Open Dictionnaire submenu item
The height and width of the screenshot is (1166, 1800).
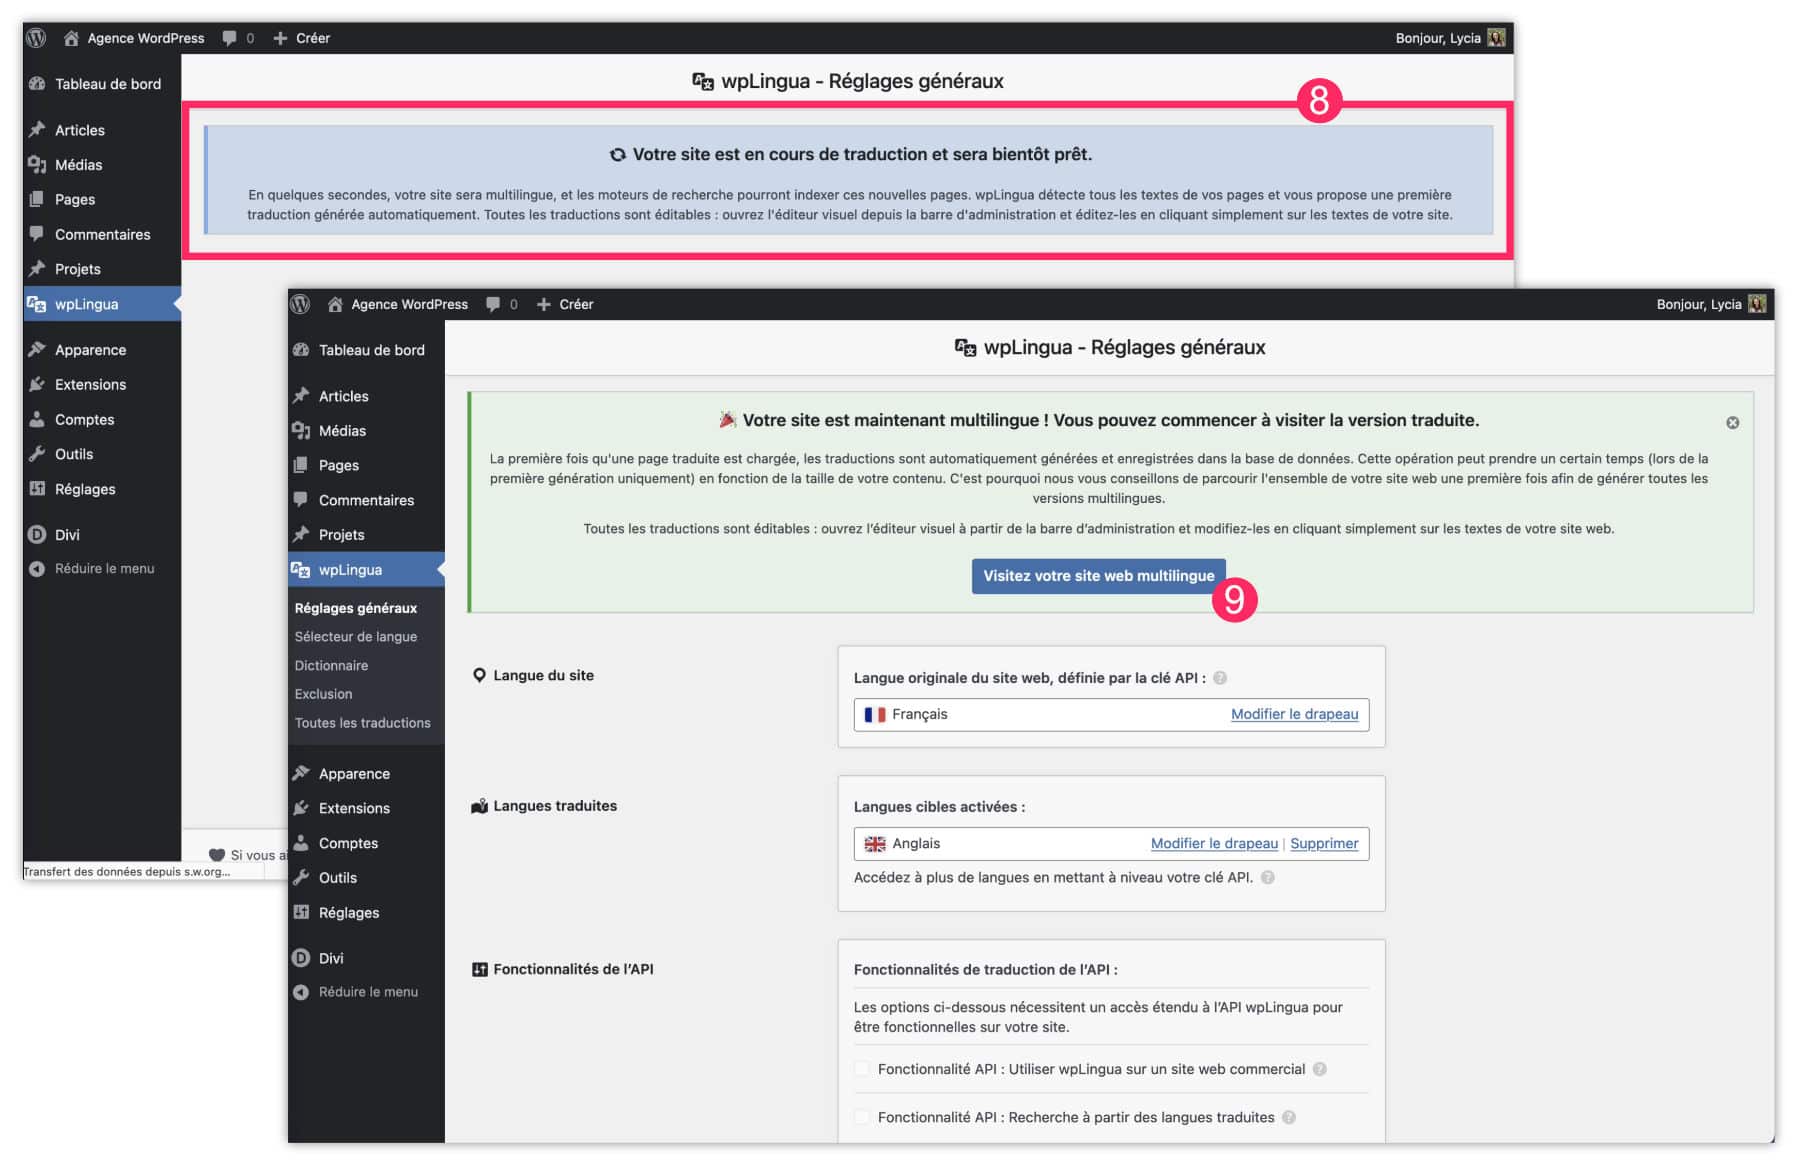(x=331, y=666)
